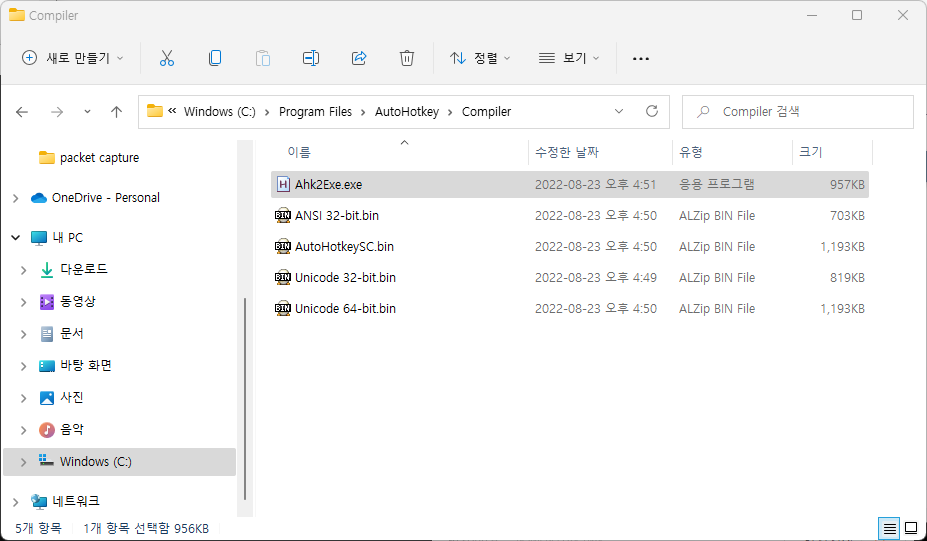Screen dimensions: 927x541
Task: Select 사진 in navigation pane
Action: point(72,397)
